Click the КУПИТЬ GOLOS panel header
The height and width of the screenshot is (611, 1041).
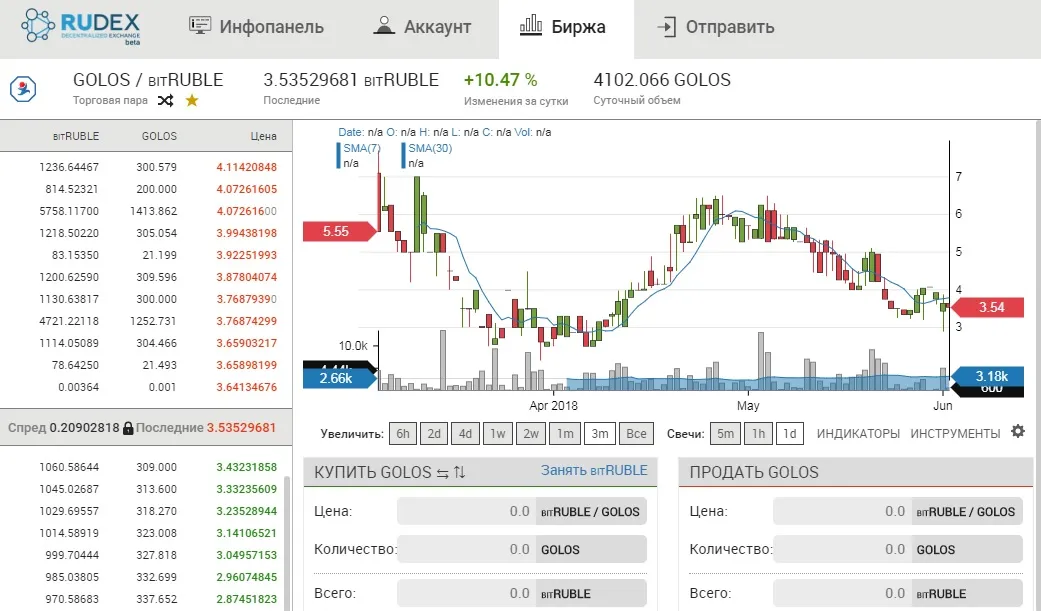click(480, 472)
